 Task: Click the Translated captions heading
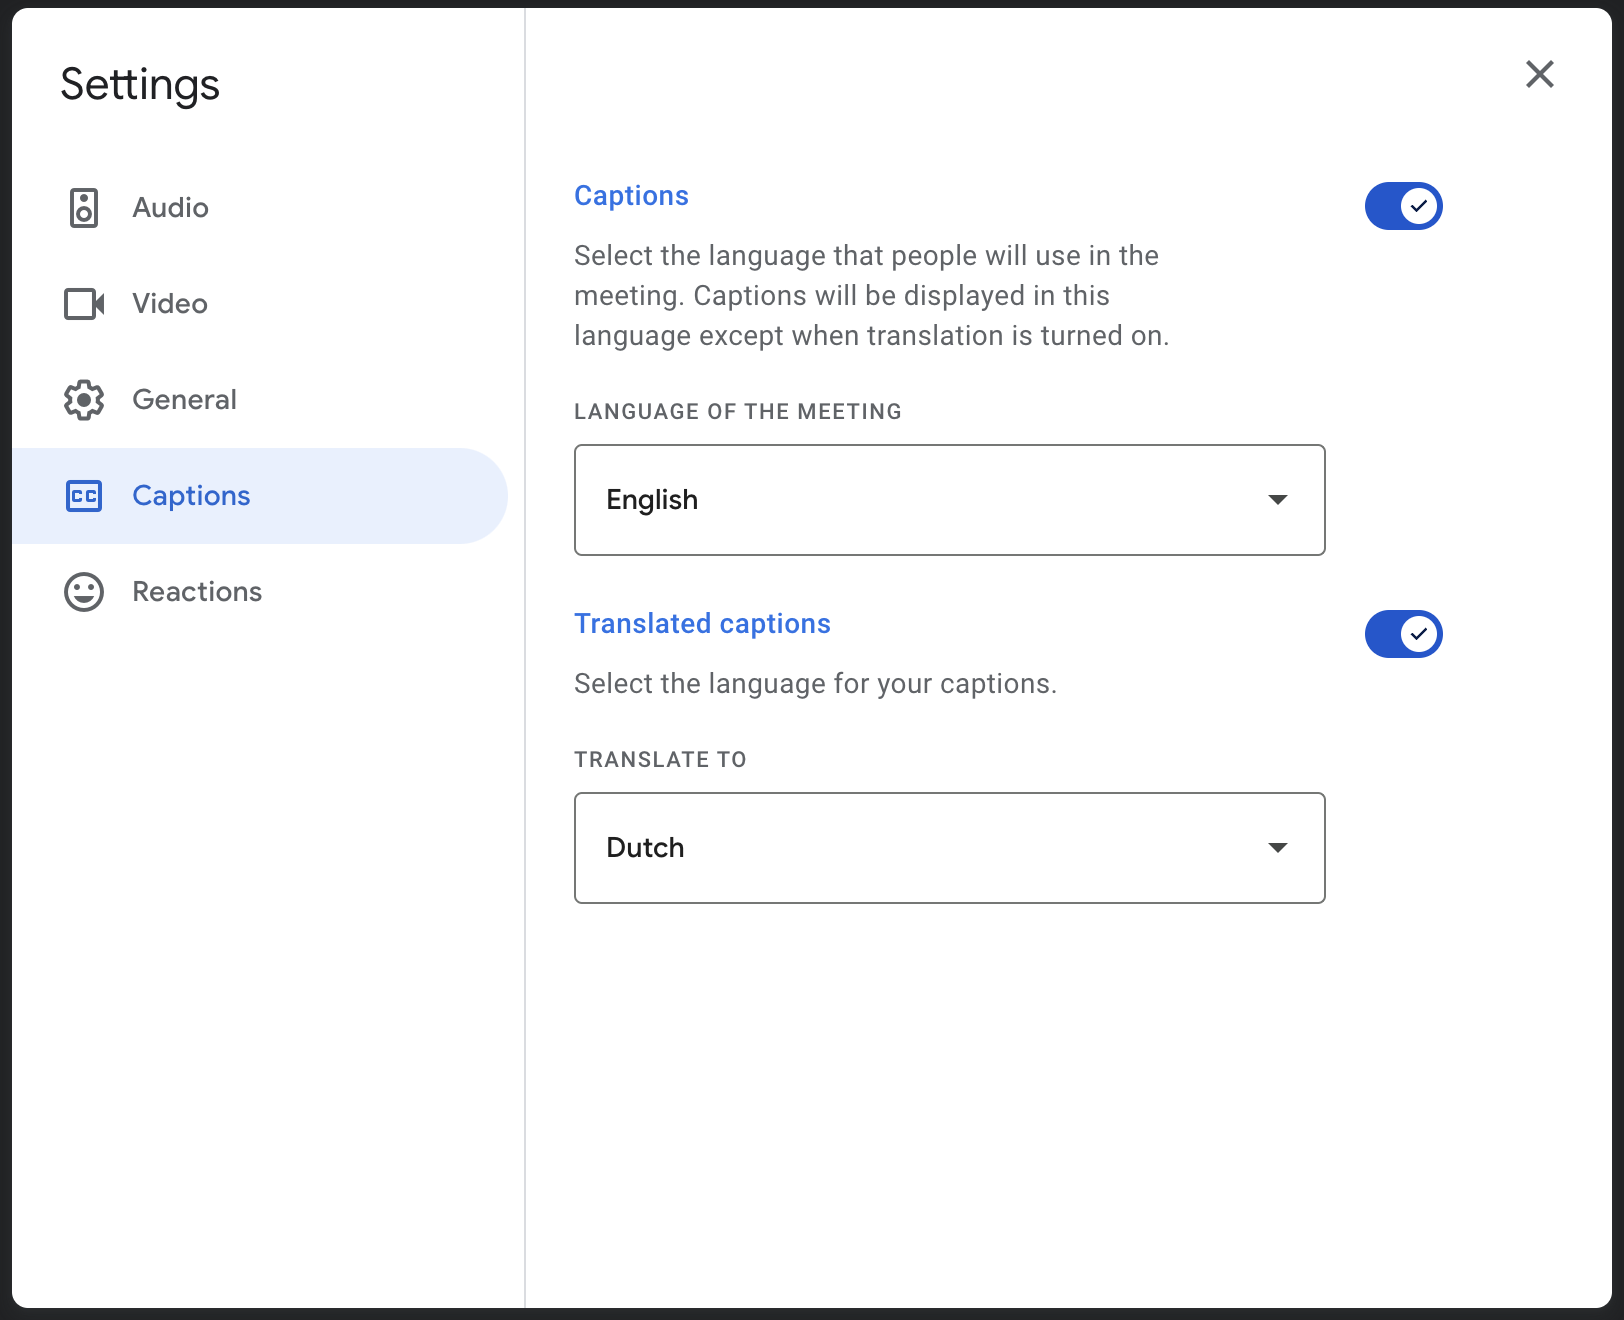702,623
